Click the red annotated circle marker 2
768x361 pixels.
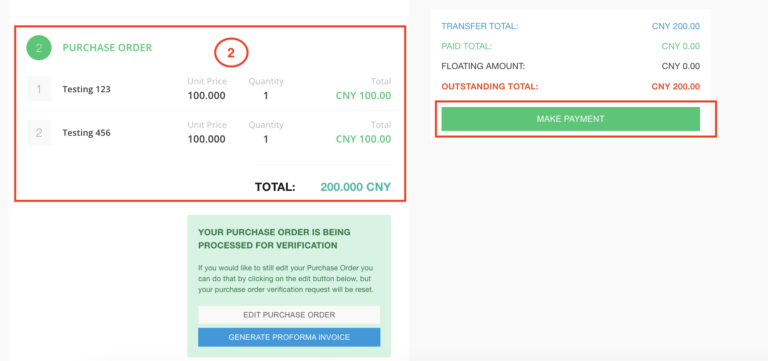coord(231,54)
